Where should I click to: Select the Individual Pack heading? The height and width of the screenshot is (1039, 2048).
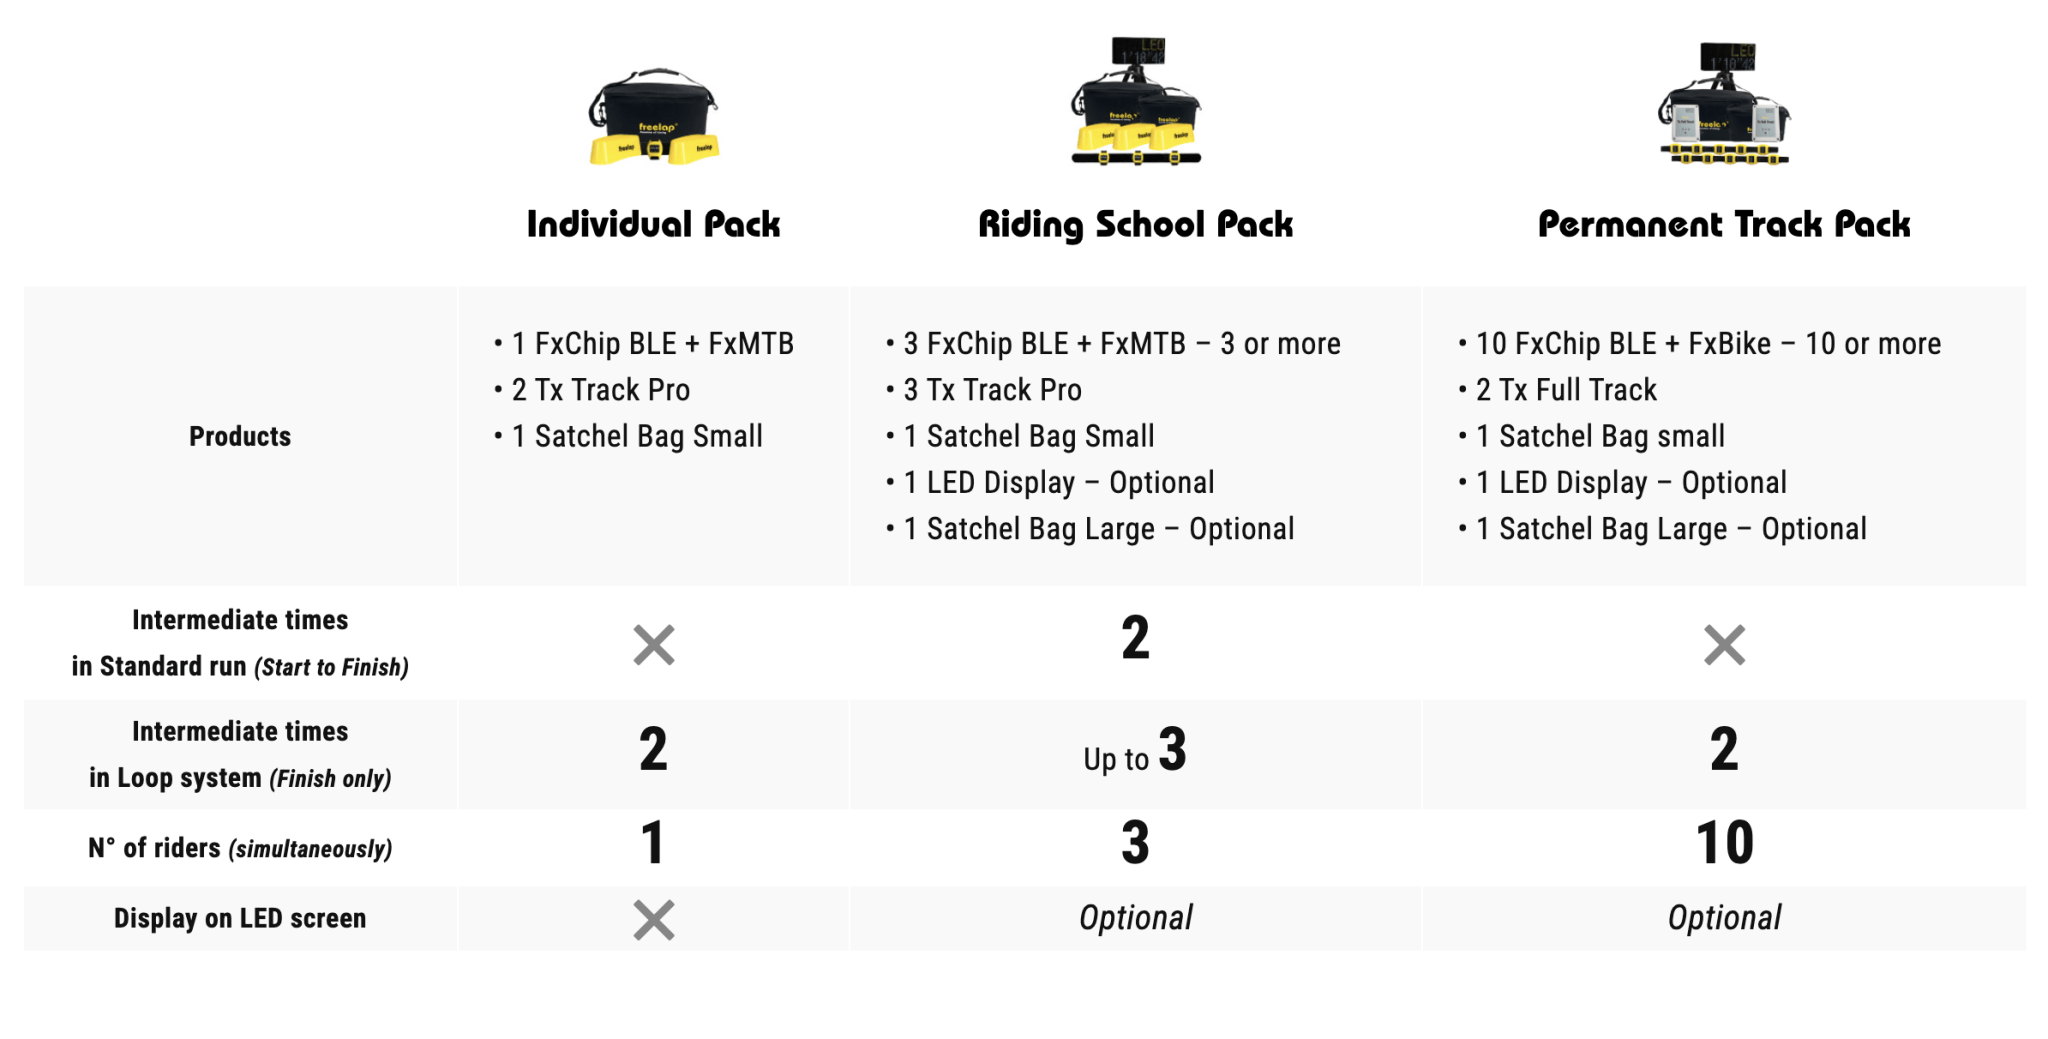pos(653,224)
